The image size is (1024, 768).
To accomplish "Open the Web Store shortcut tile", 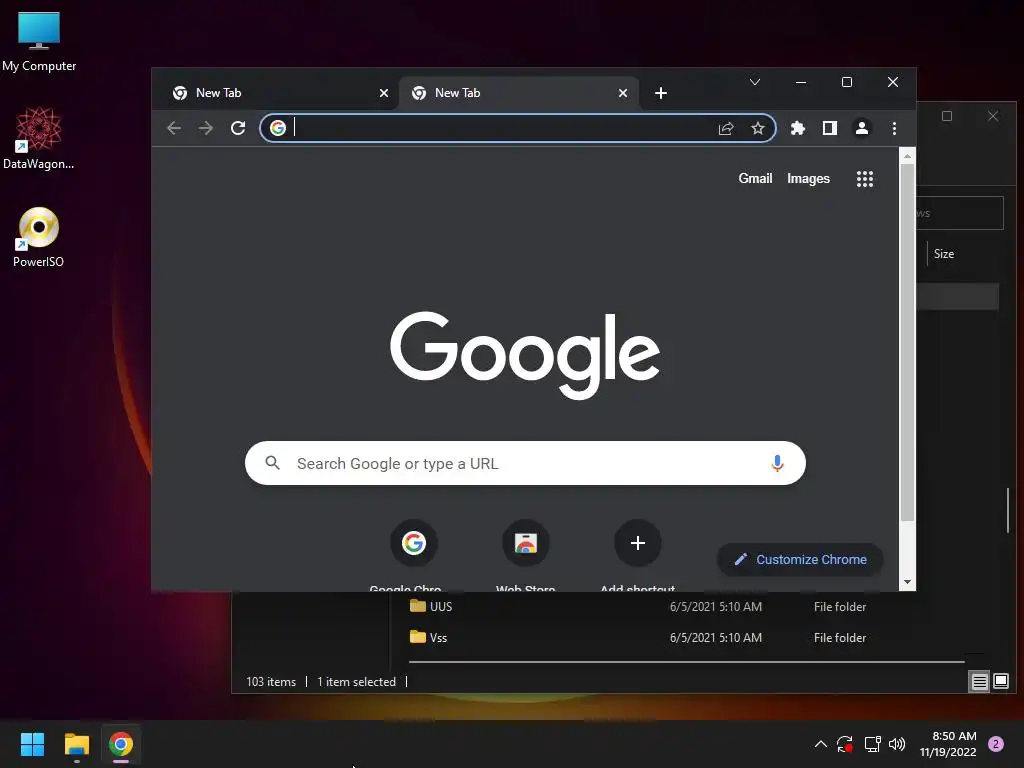I will 526,543.
